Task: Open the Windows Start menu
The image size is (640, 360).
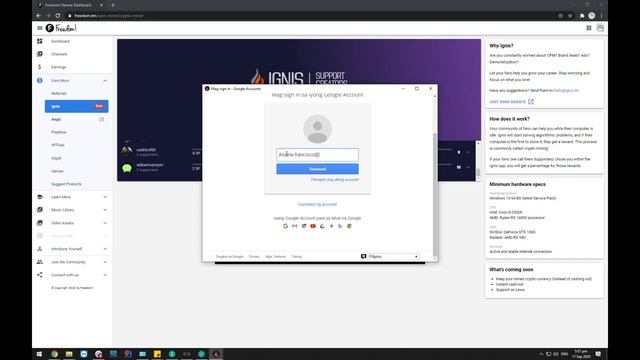Action: 39,354
